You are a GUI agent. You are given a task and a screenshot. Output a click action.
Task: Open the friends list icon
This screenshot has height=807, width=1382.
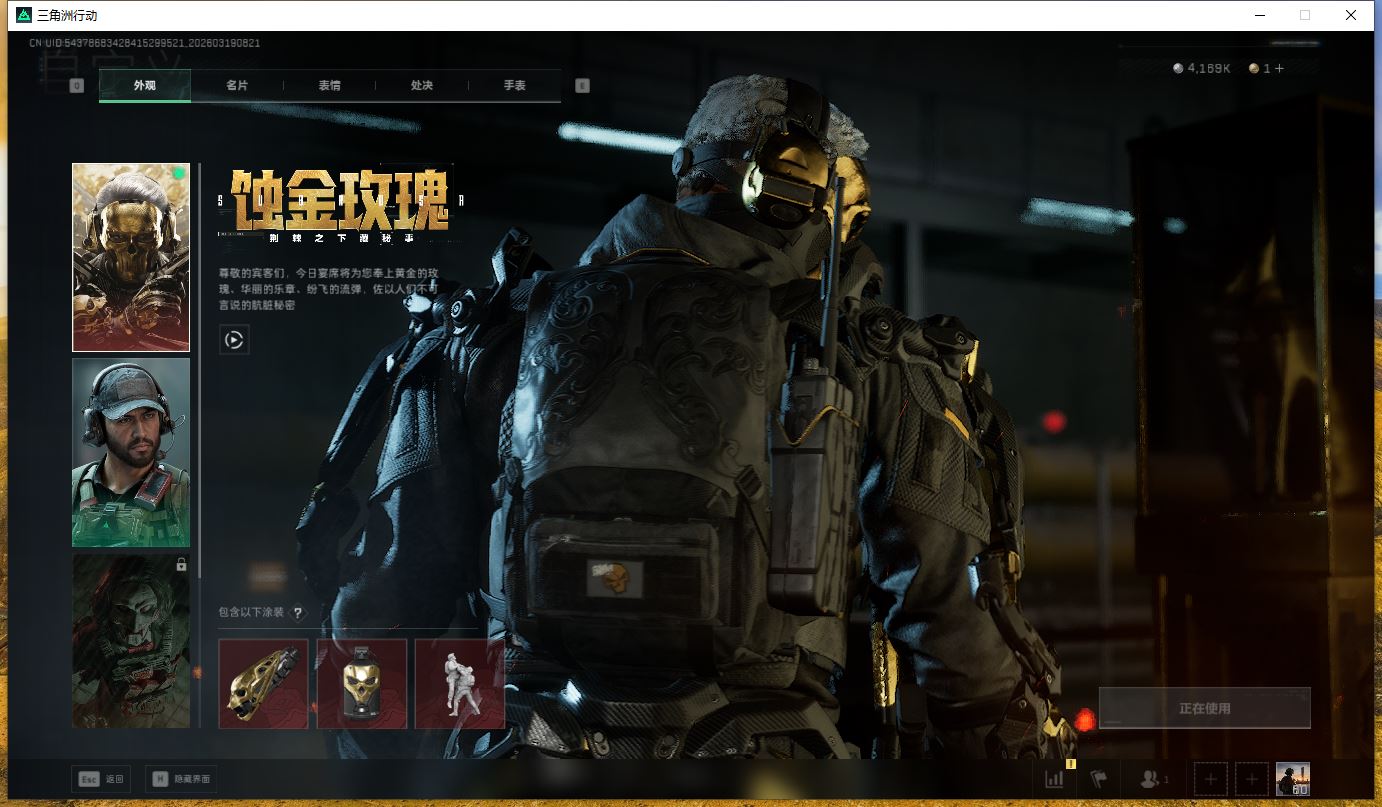pyautogui.click(x=1153, y=779)
